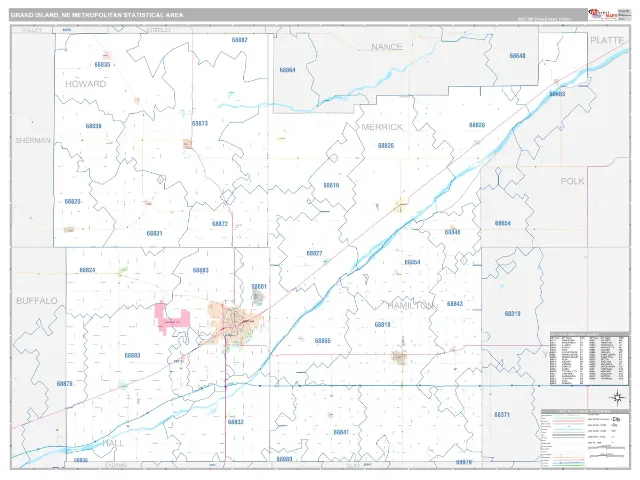Click the GREELEY county label
Viewport: 640px width, 480px height.
pos(159,30)
